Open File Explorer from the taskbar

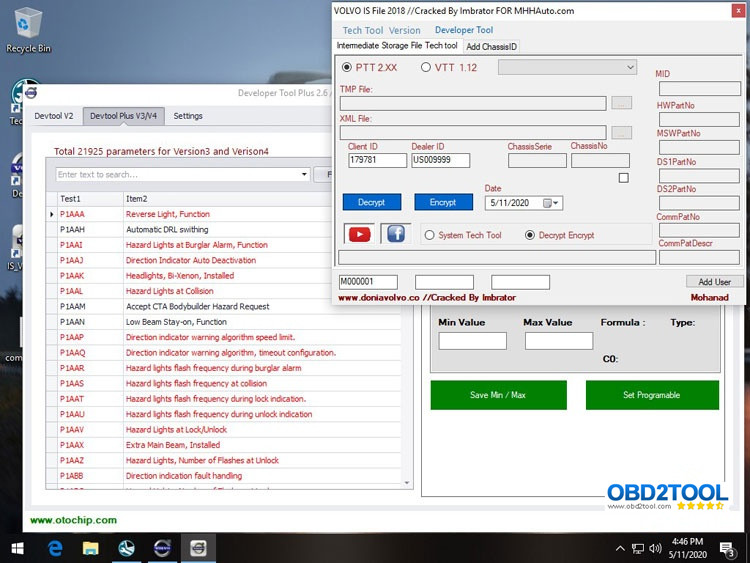[x=90, y=548]
